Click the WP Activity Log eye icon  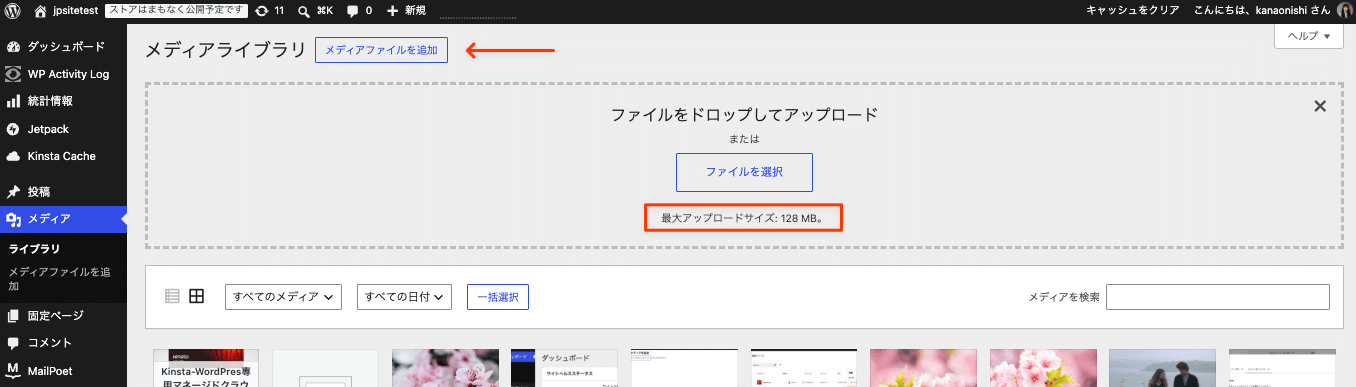pyautogui.click(x=13, y=74)
